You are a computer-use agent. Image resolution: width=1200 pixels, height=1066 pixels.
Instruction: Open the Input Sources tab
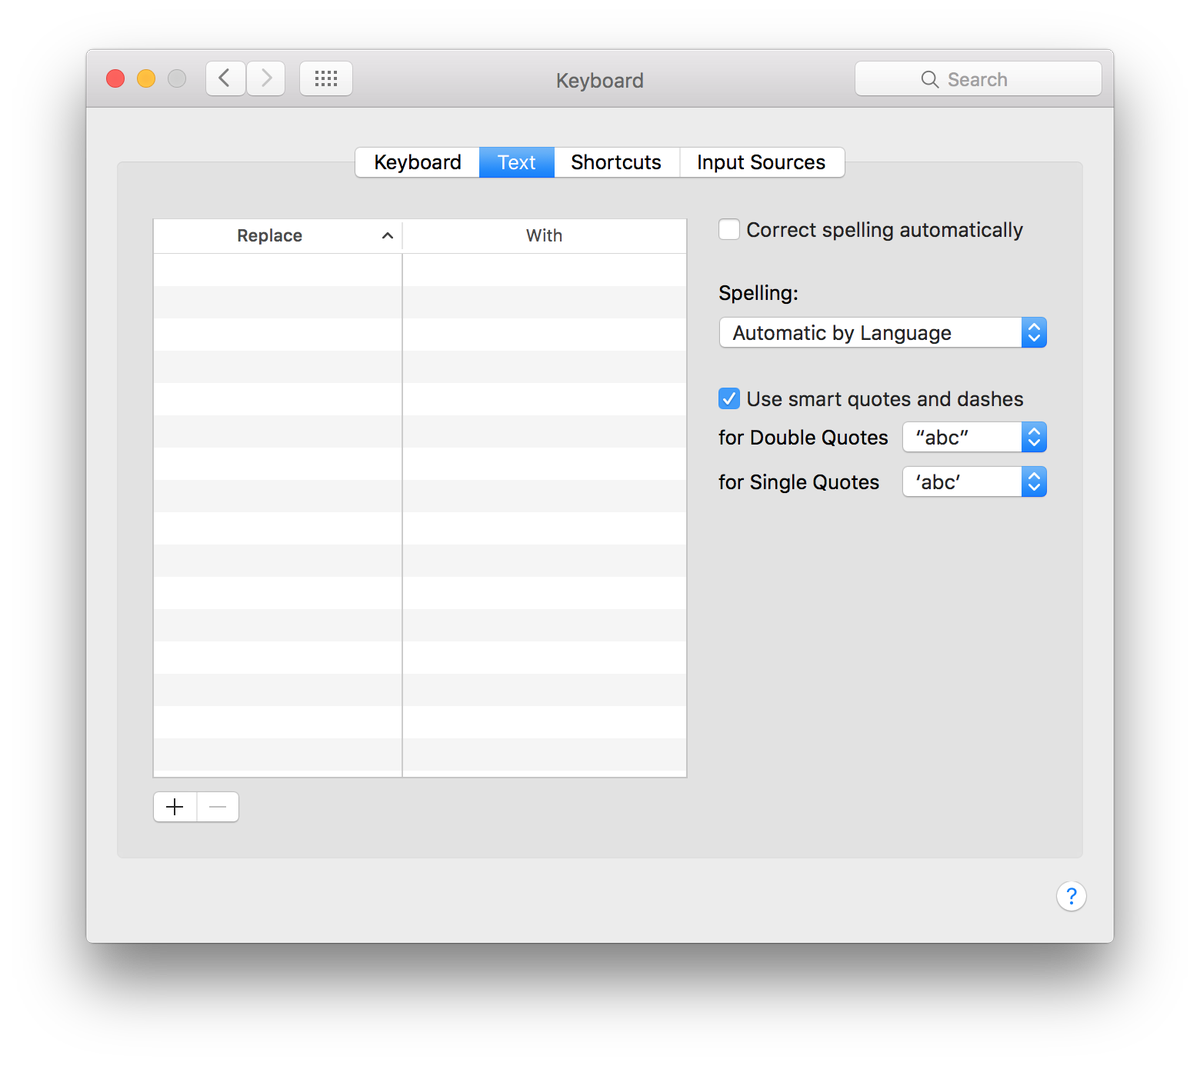tap(761, 162)
